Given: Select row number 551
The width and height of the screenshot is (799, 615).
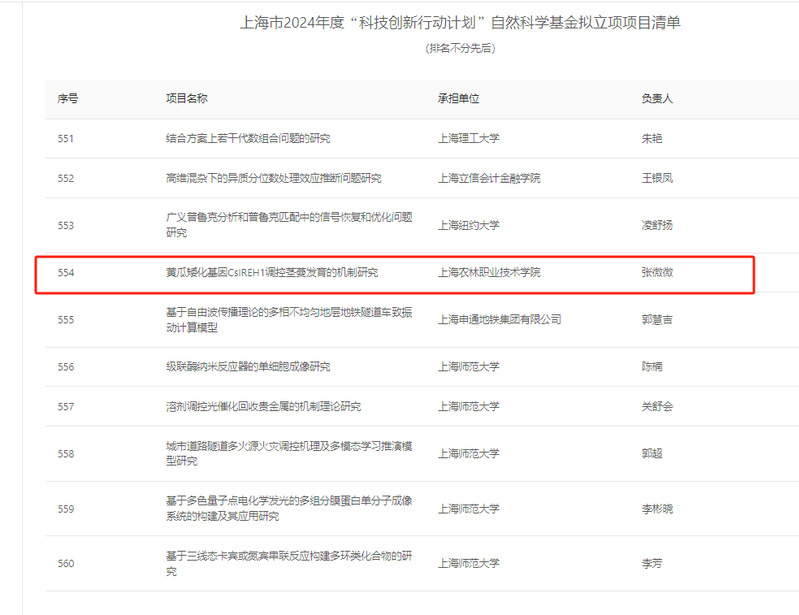Looking at the screenshot, I should click(x=66, y=139).
